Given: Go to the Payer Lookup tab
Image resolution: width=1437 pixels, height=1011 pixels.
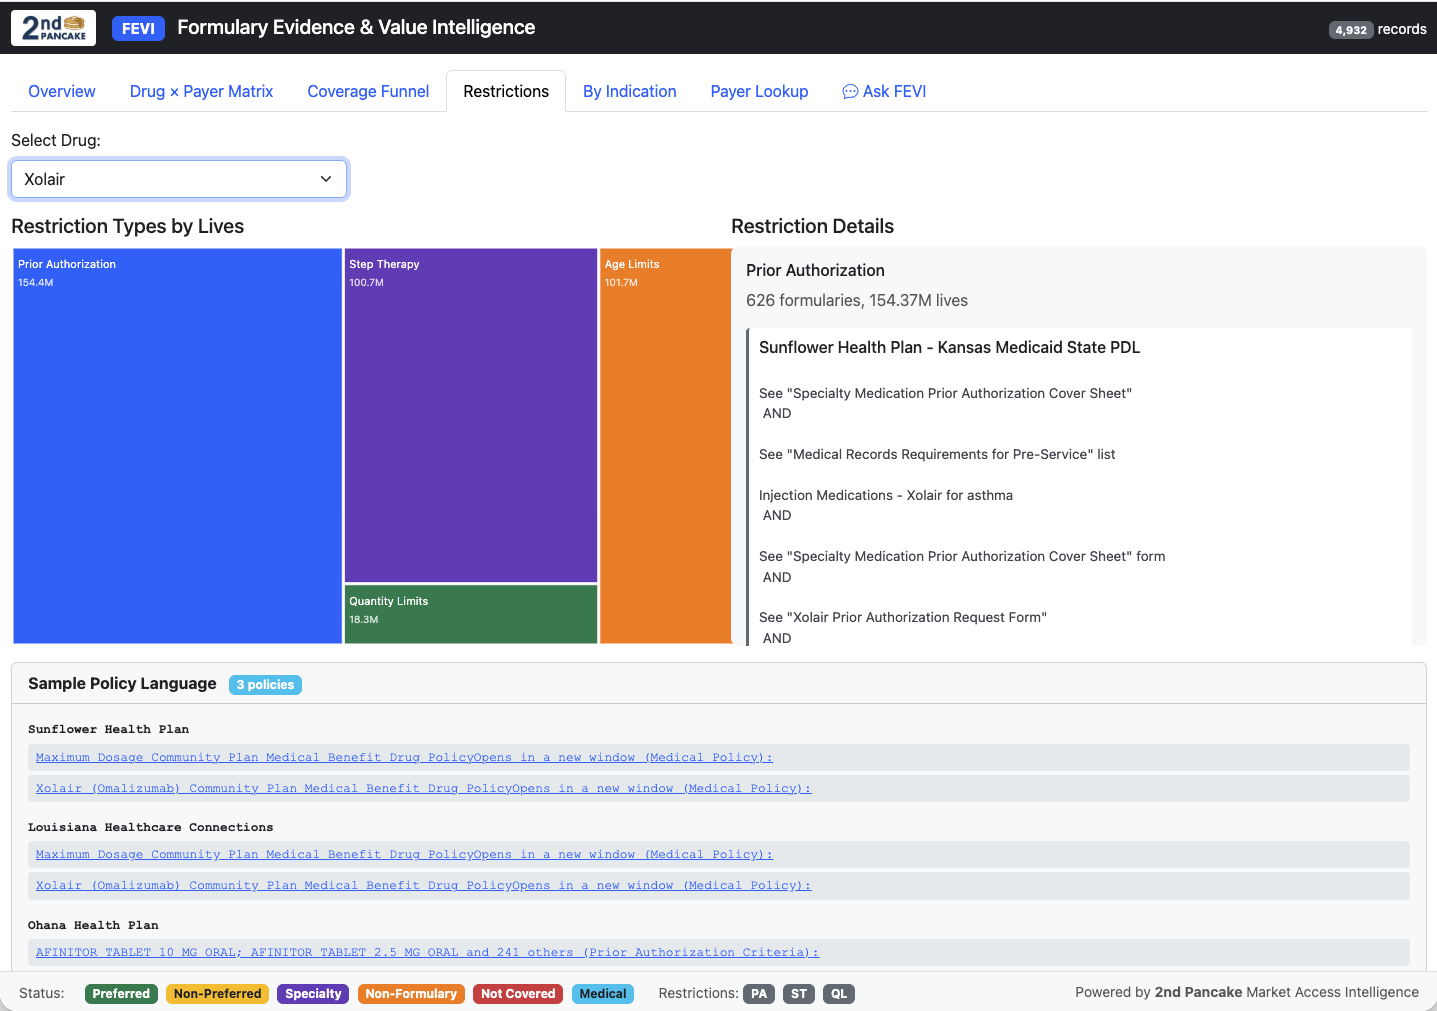Looking at the screenshot, I should coord(759,91).
